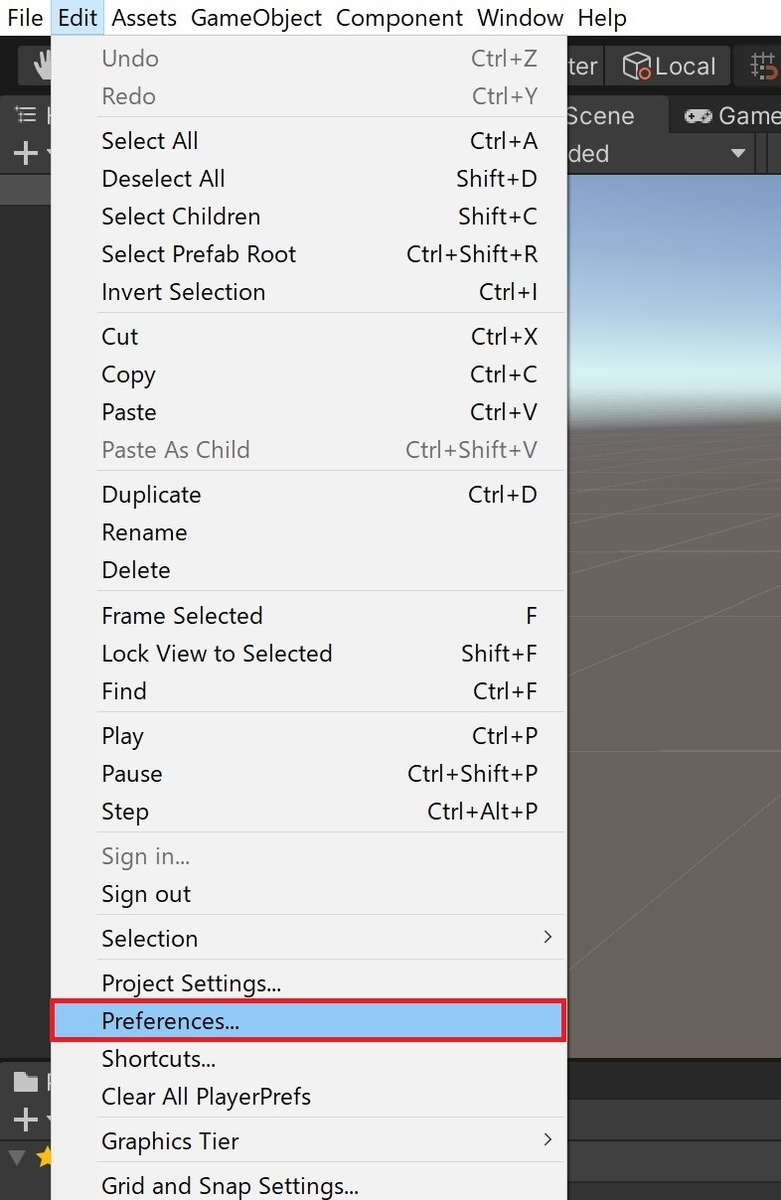
Task: Collapse the Favorites section triangle
Action: click(x=16, y=1157)
